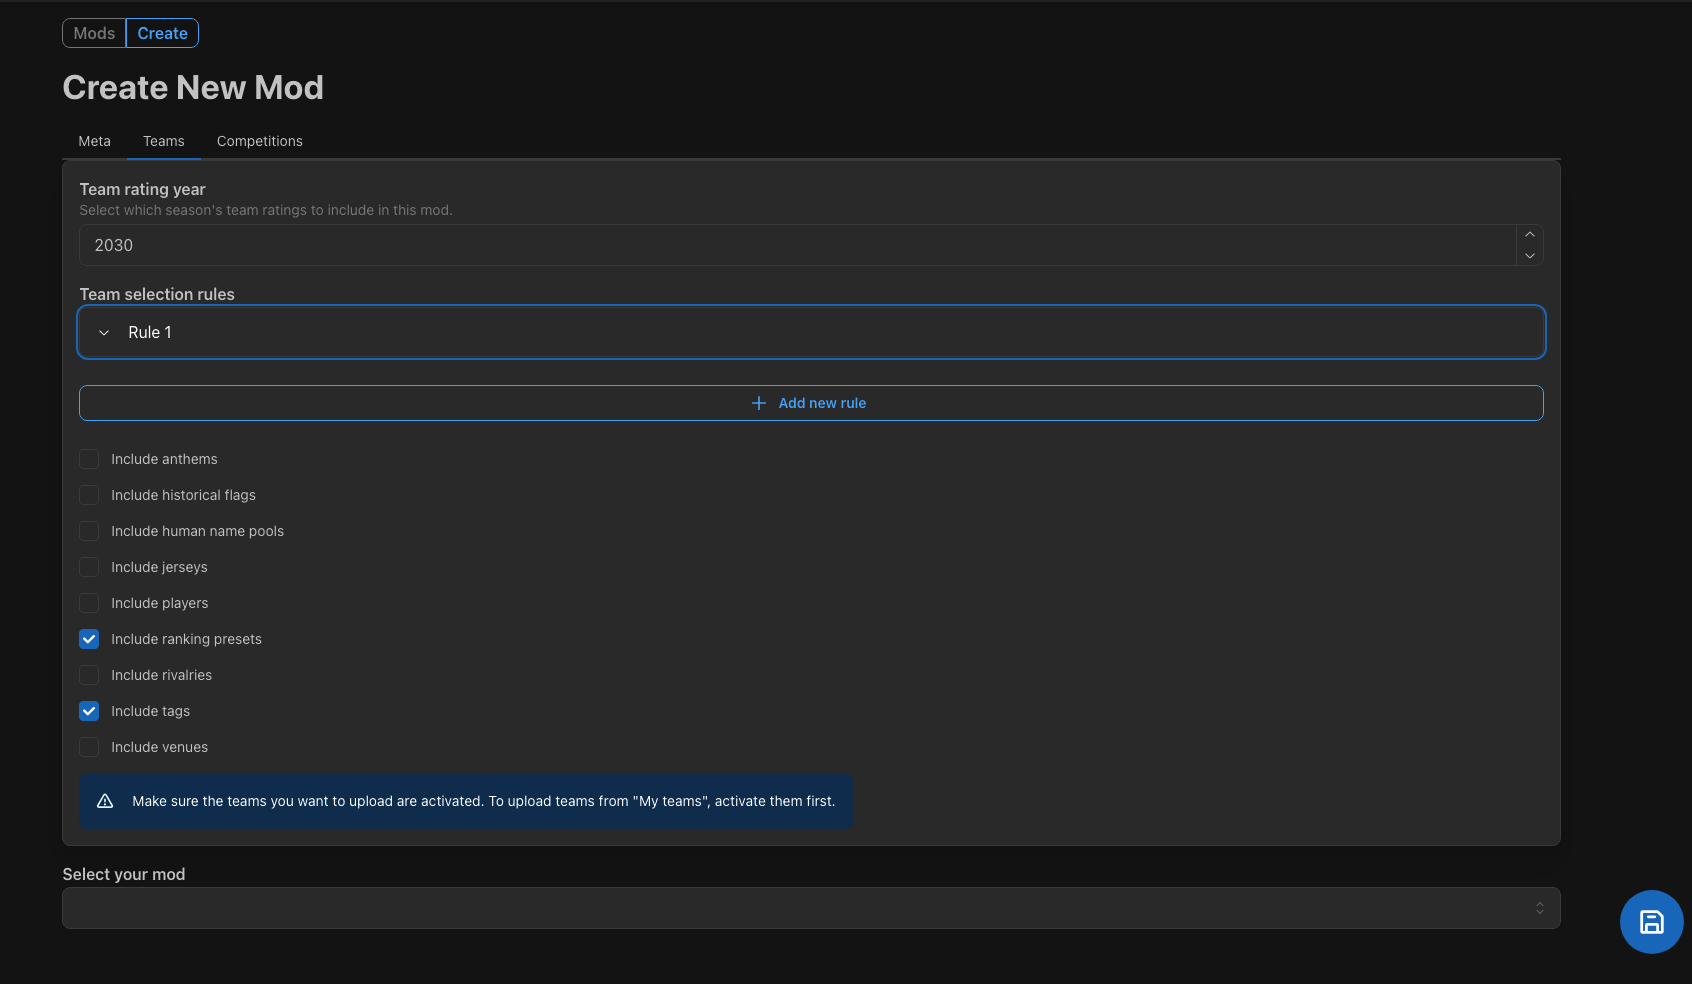The width and height of the screenshot is (1692, 984).
Task: Uncheck Include ranking presets
Action: 89,639
